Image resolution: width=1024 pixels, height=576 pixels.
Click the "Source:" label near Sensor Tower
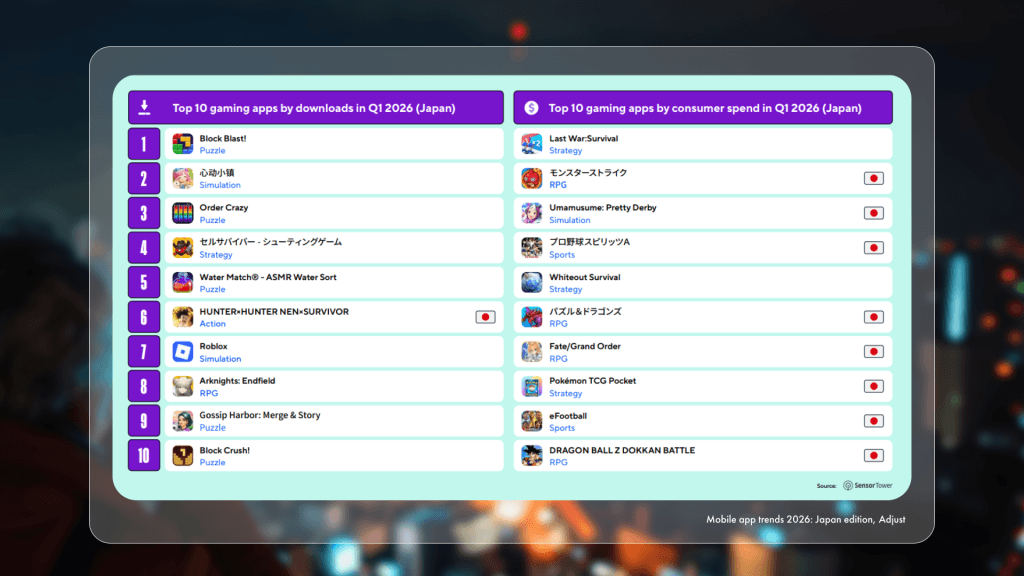point(826,486)
